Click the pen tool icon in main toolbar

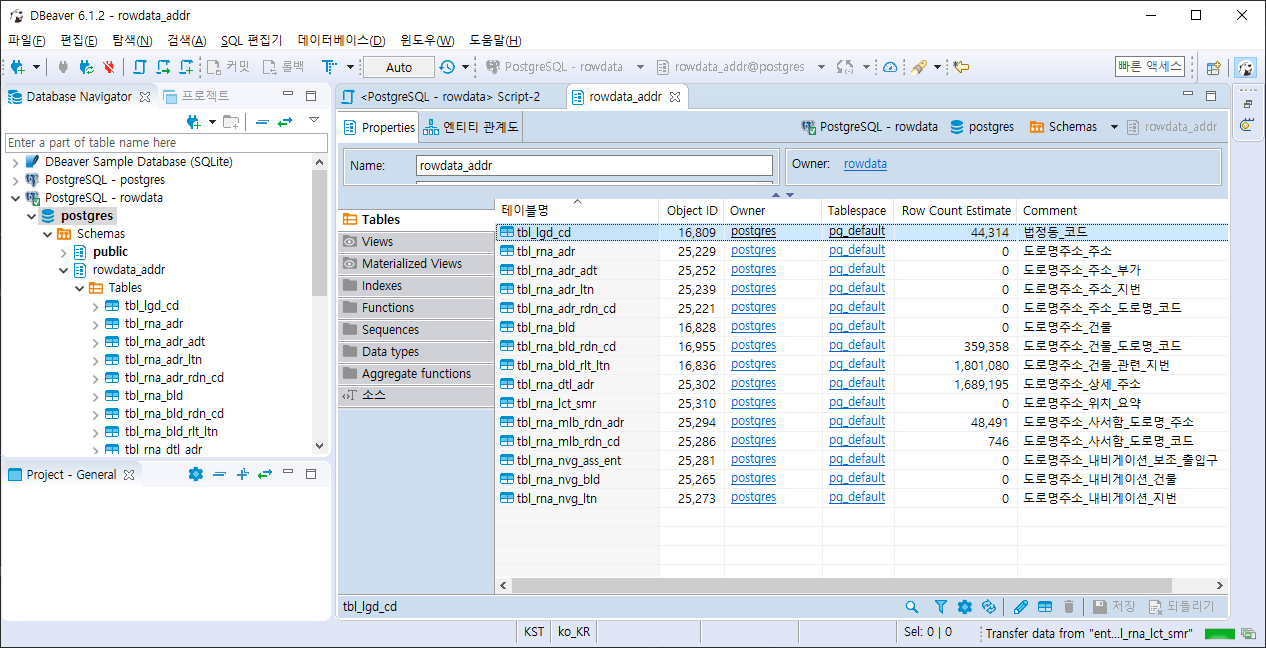tap(919, 67)
